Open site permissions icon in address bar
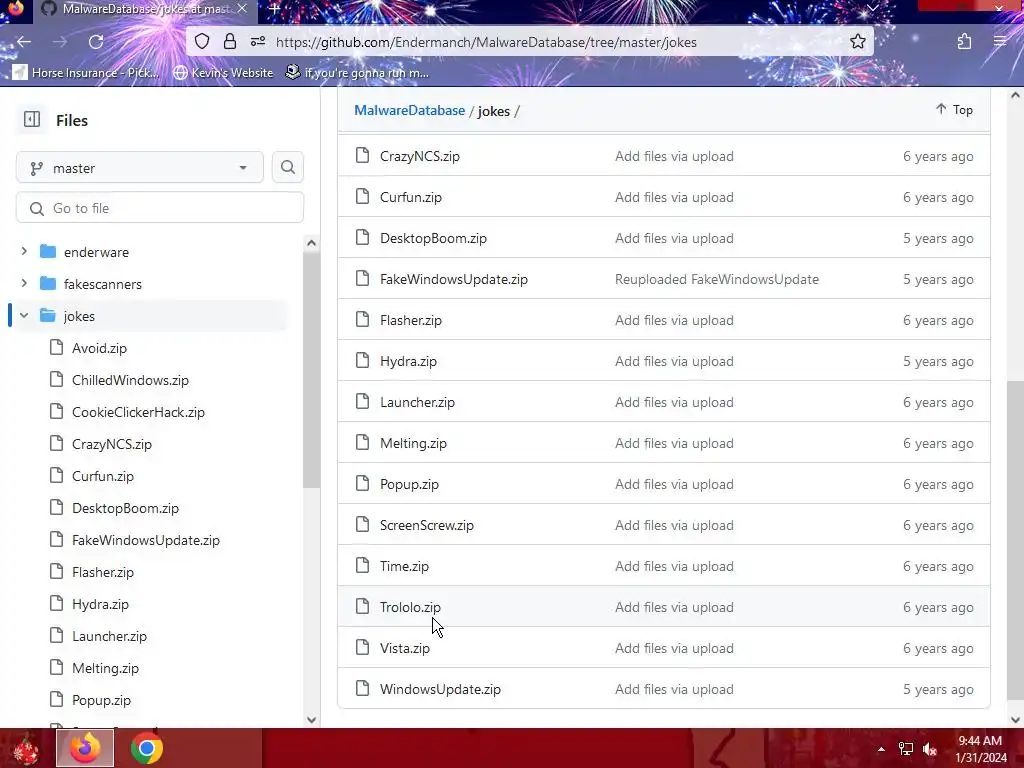Screen dimensions: 1024x768 258,42
